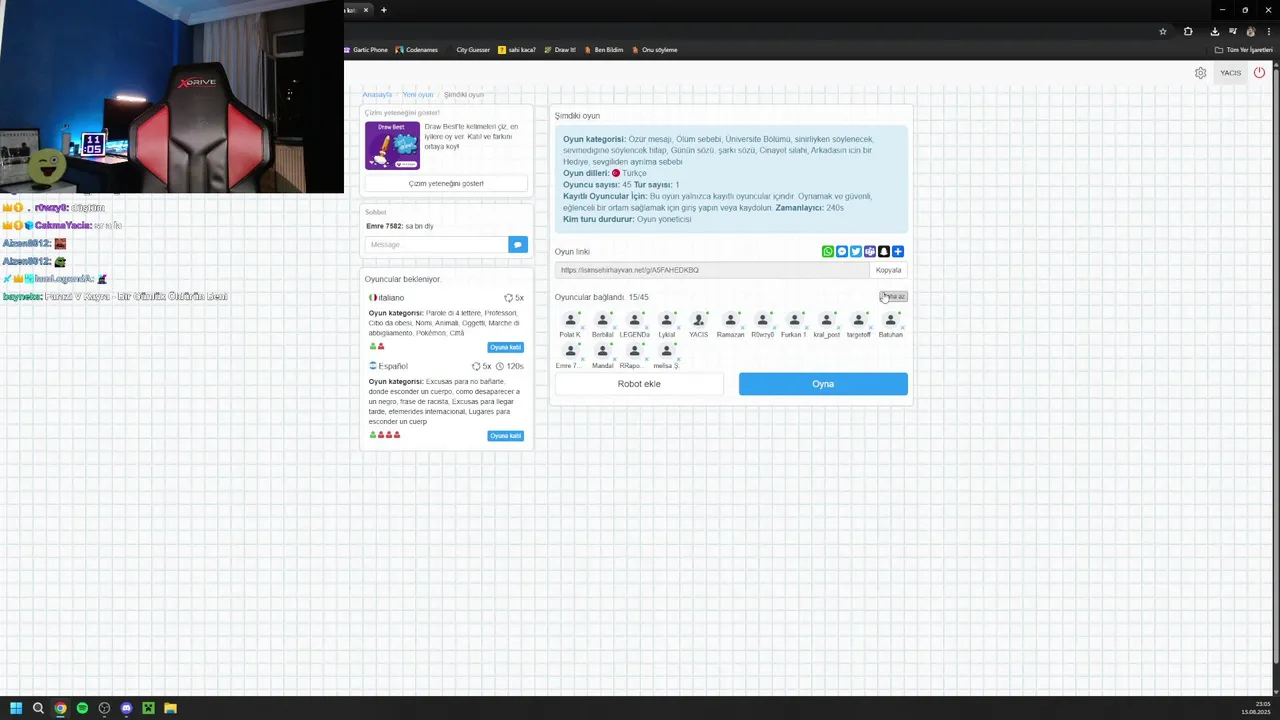Click the Oyuncular bekleniyor heading
Viewport: 1280px width, 720px height.
(x=402, y=279)
